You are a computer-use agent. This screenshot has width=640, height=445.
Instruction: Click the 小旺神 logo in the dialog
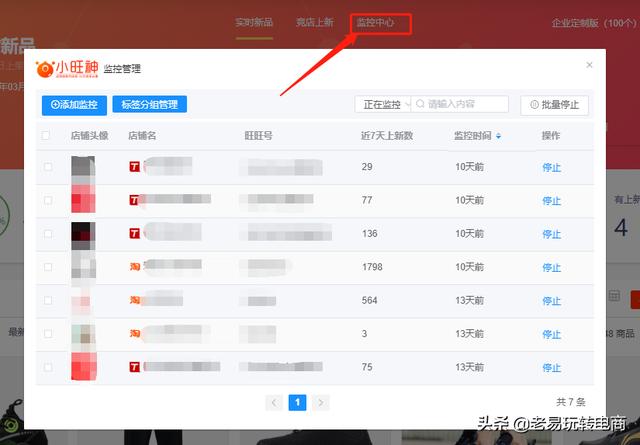point(67,69)
